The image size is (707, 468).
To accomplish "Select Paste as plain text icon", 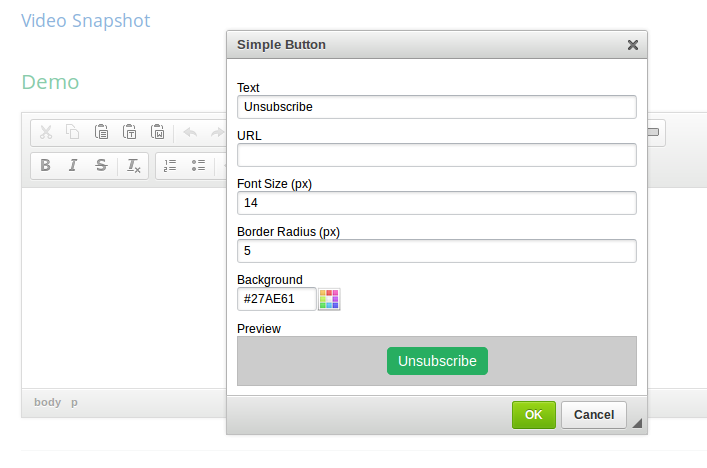I will [130, 132].
